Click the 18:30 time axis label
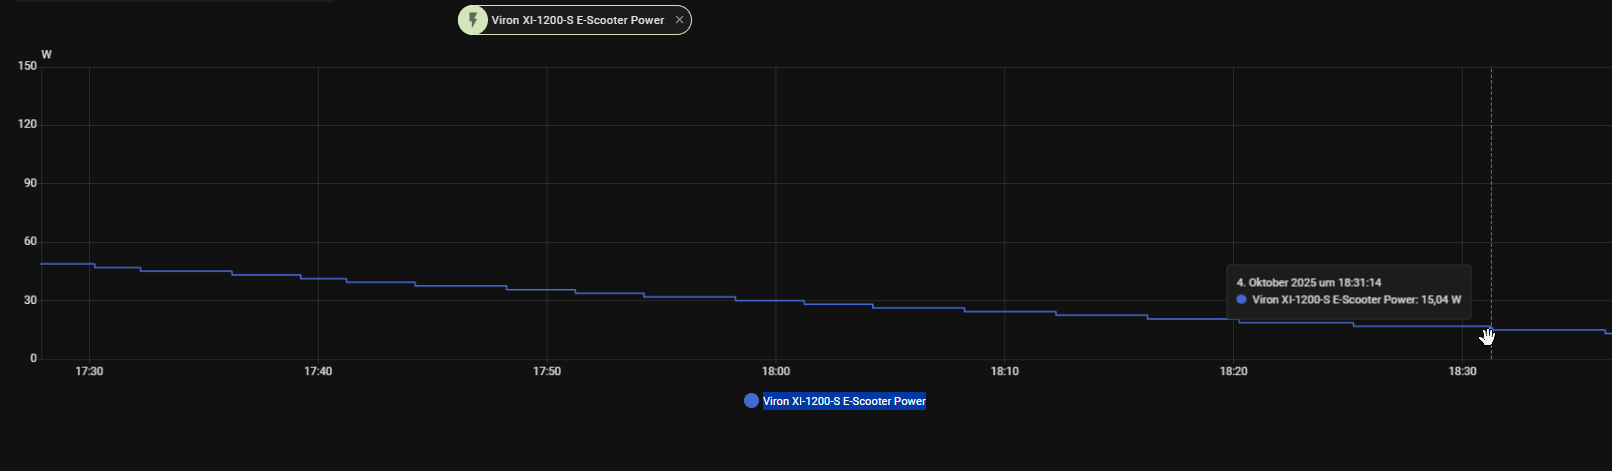The width and height of the screenshot is (1612, 471). point(1462,371)
